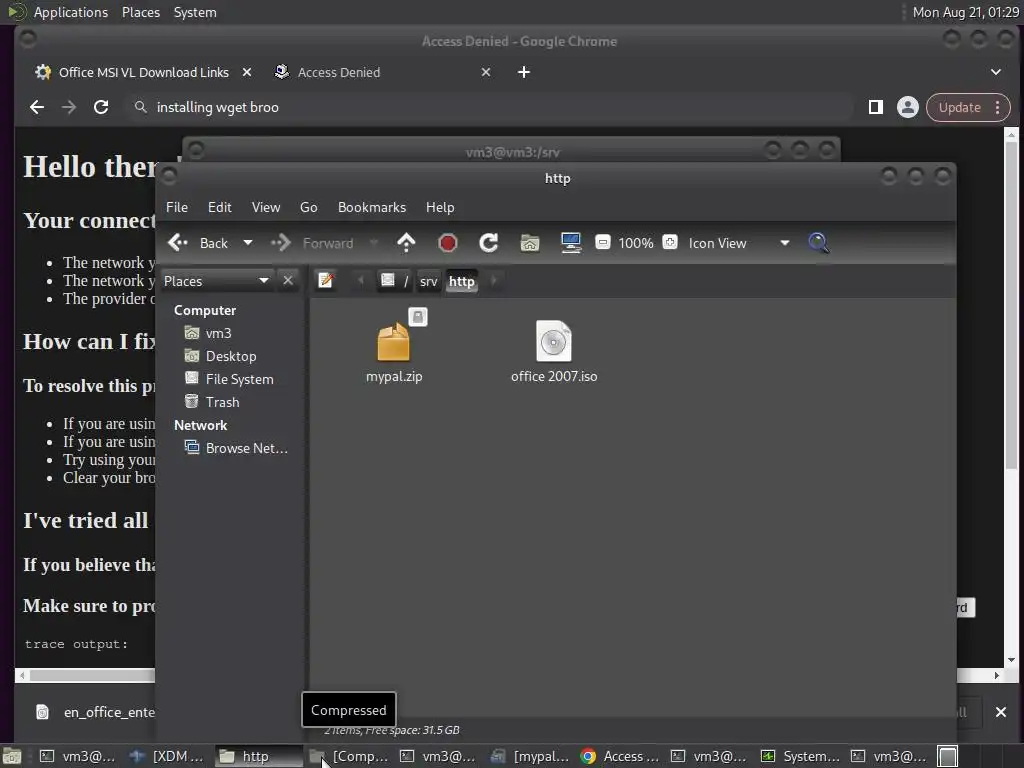Screen dimensions: 1024x768
Task: Click Chrome back arrow
Action: (37, 107)
